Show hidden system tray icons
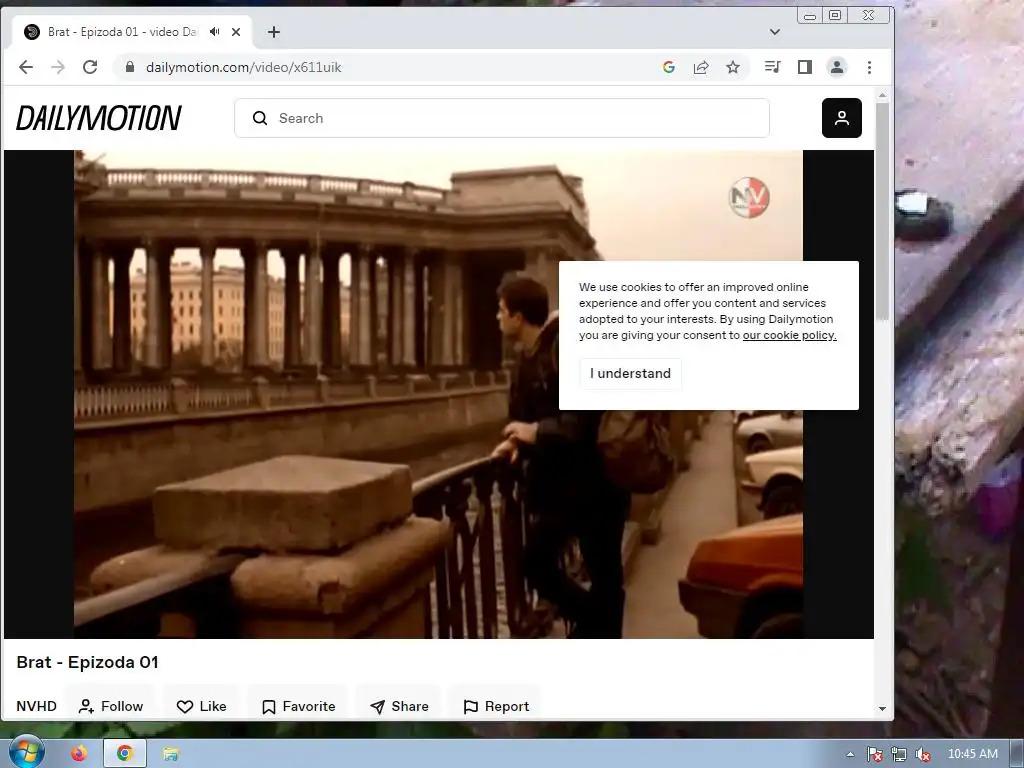 [x=850, y=754]
